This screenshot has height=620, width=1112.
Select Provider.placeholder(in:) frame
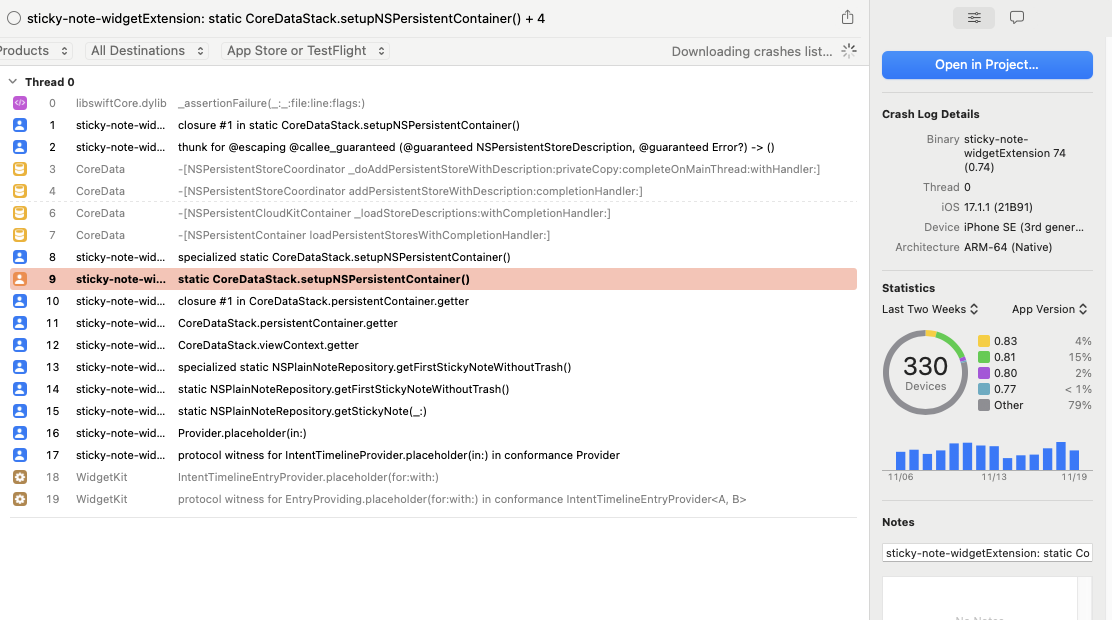242,433
